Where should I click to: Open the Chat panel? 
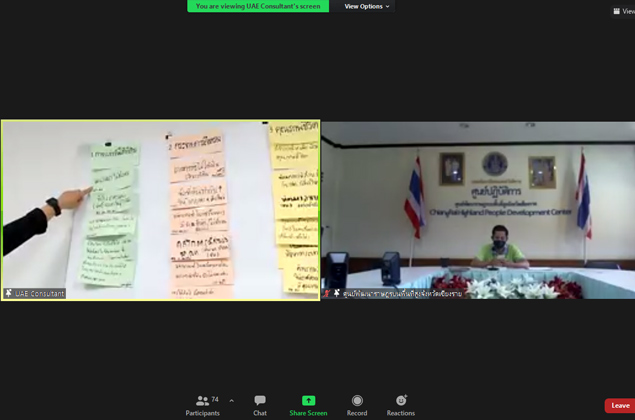[260, 405]
